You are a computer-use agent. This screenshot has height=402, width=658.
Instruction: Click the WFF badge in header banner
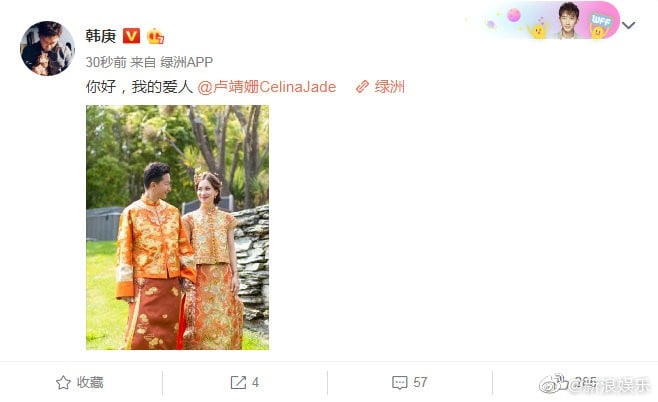pos(601,20)
